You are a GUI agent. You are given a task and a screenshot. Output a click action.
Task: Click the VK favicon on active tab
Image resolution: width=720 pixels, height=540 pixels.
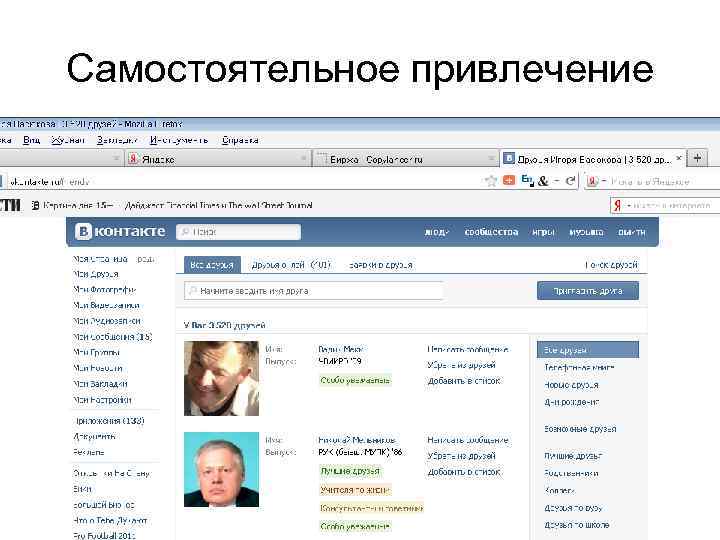(509, 159)
